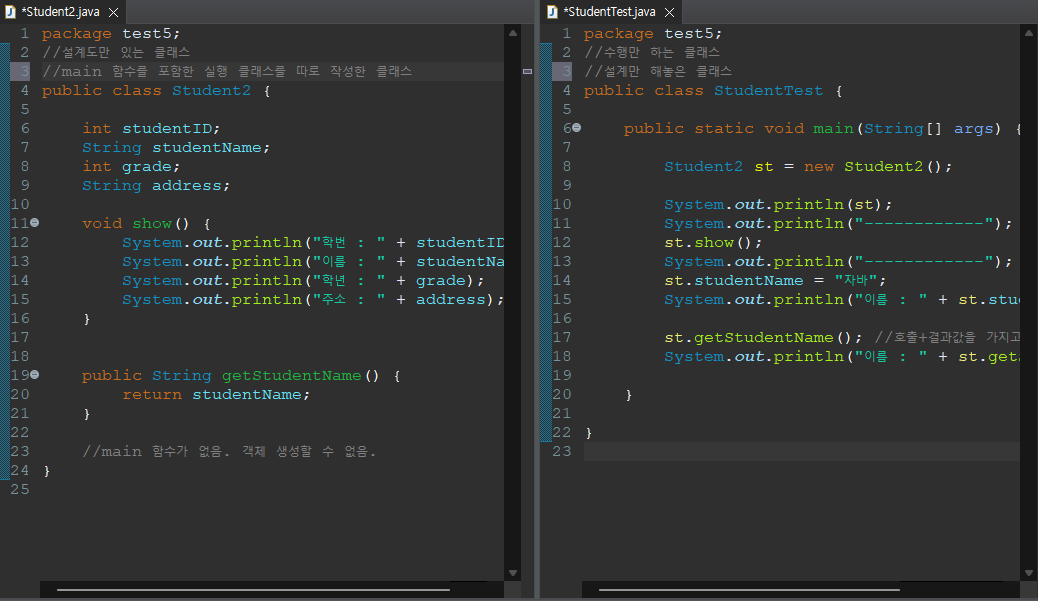Collapse getStudentName() method fold at line 19
1038x601 pixels.
click(34, 375)
